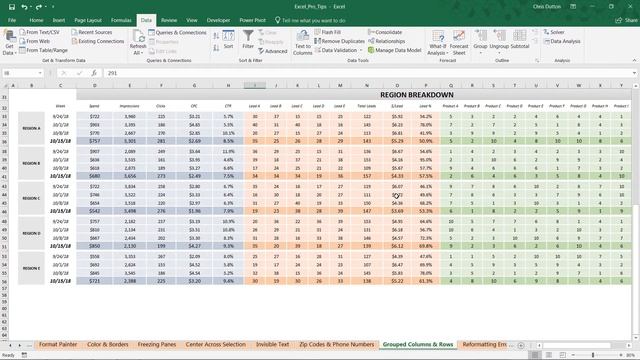640x360 pixels.
Task: Open the Get Data menu
Action: tap(9, 43)
